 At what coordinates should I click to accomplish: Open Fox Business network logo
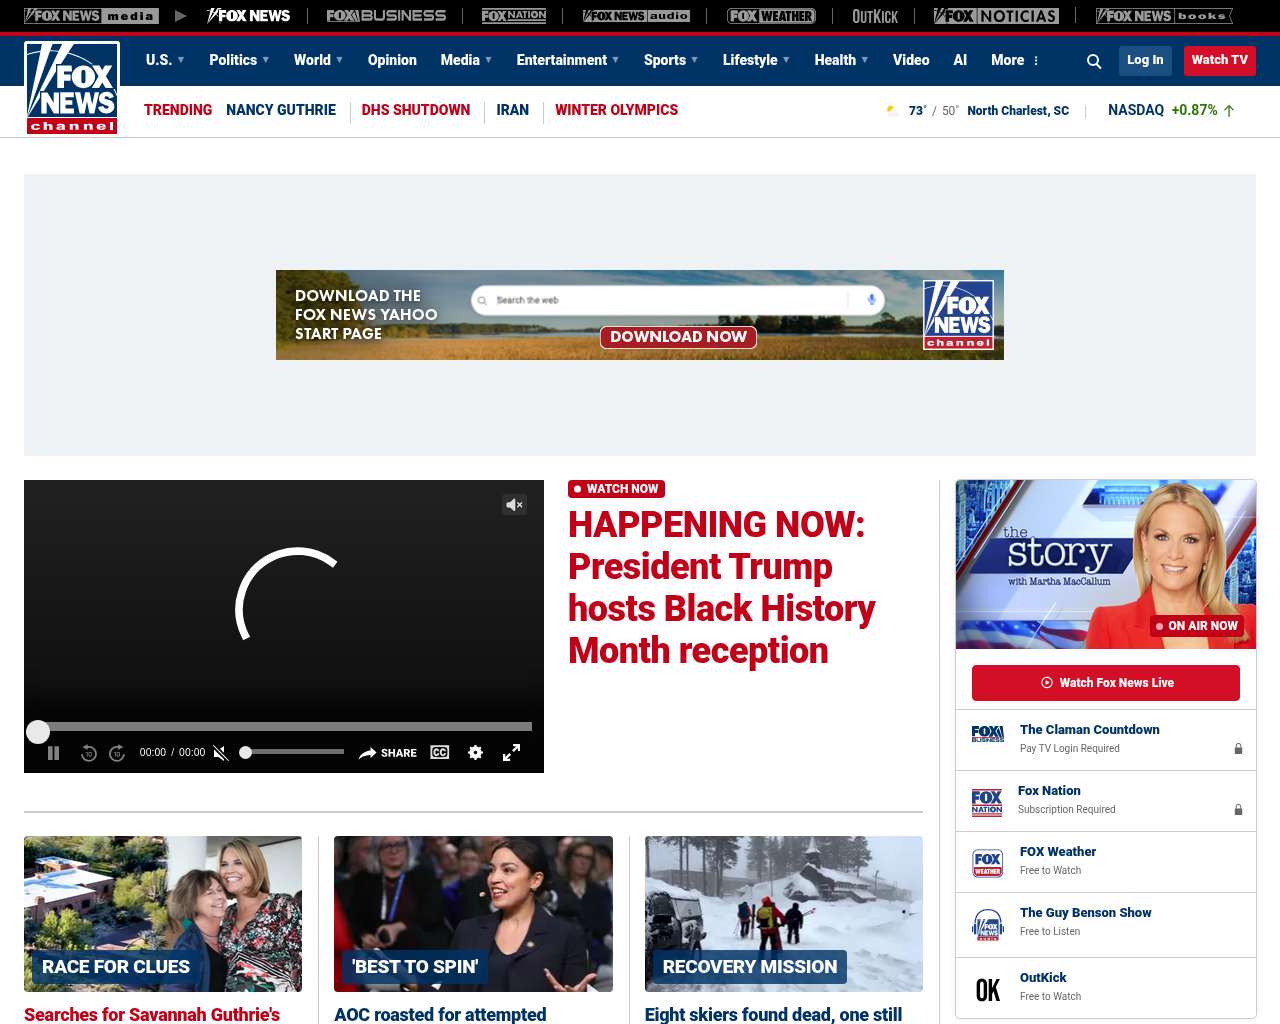click(386, 16)
